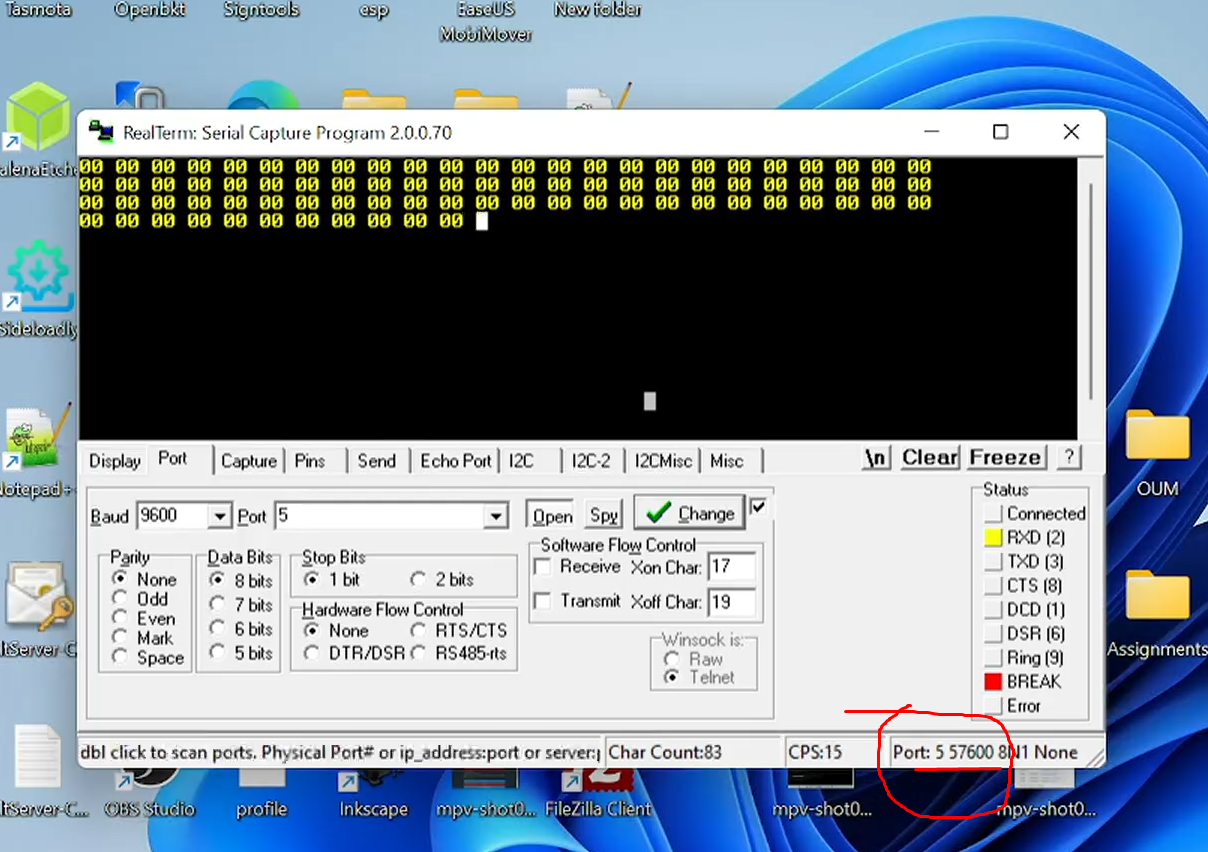1208x852 pixels.
Task: Select the blank text document desktop icon
Action: [38, 757]
